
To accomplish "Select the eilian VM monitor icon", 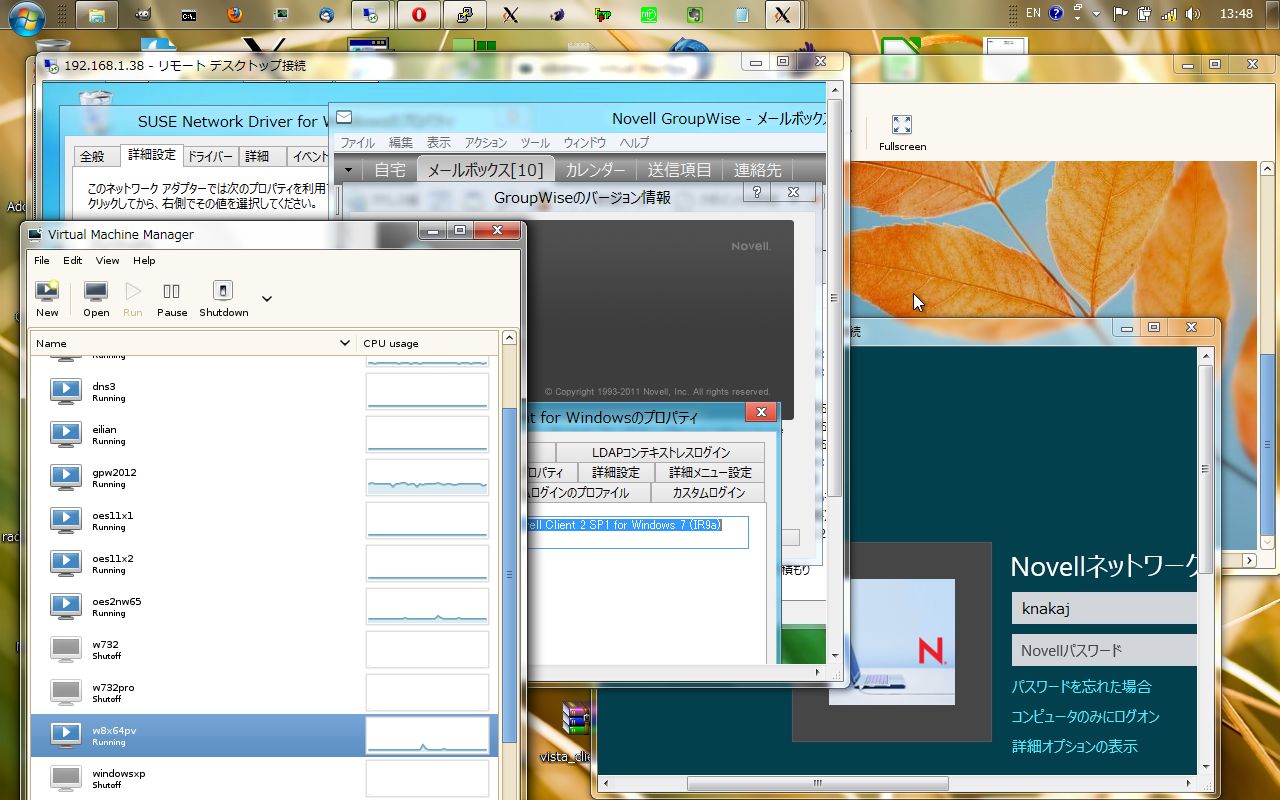I will 66,434.
